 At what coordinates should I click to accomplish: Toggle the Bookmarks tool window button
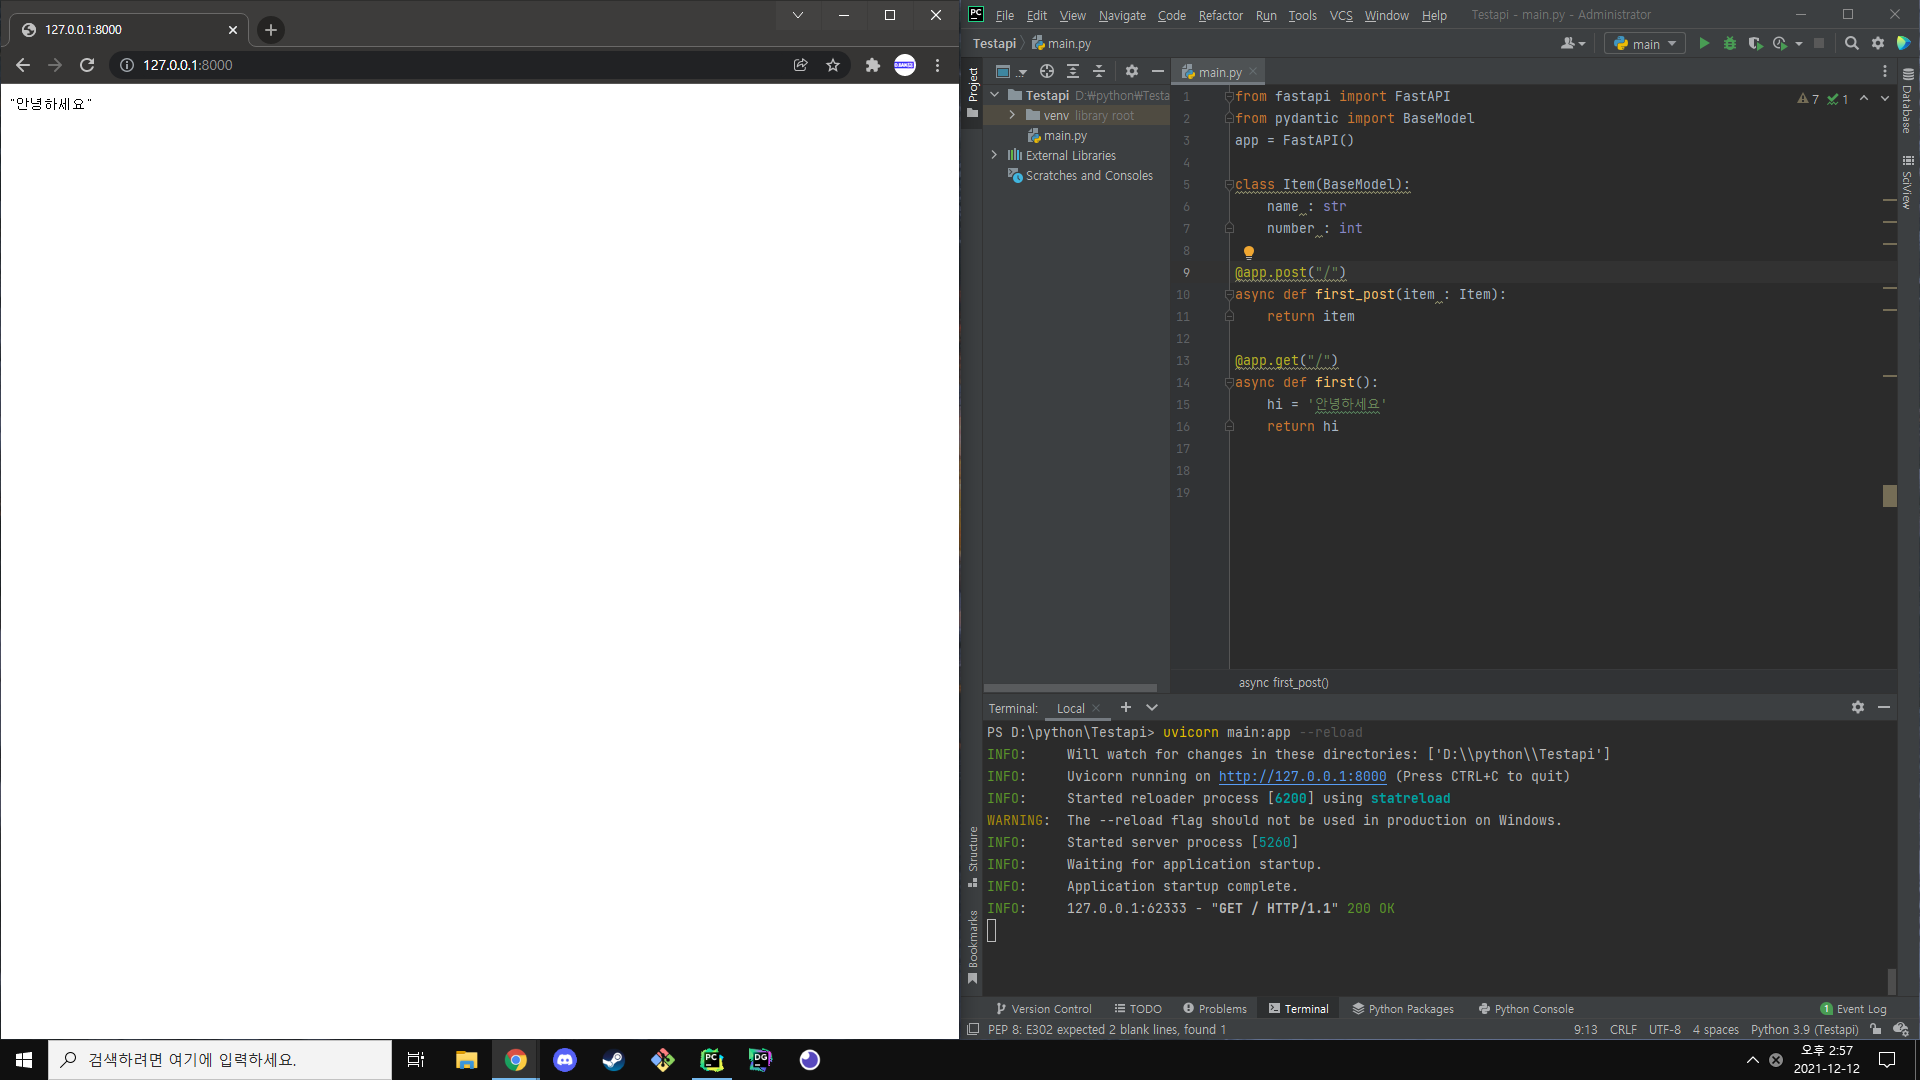point(973,945)
